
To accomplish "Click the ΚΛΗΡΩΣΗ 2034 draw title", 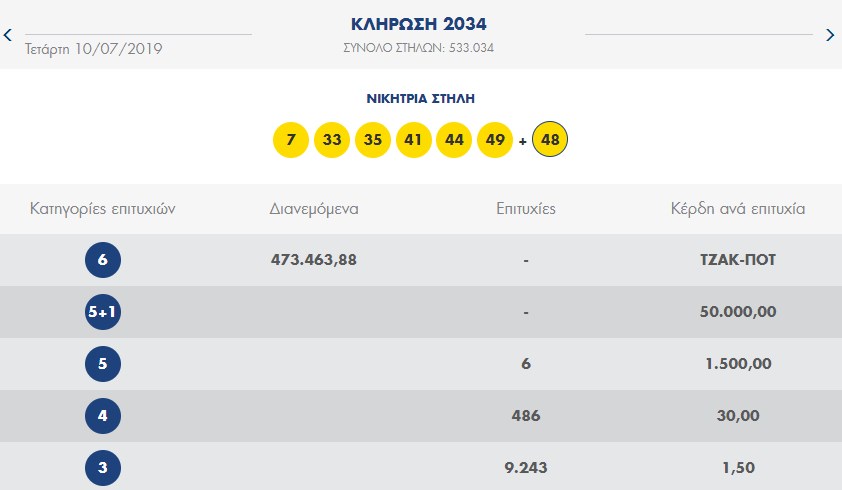I will coord(419,24).
